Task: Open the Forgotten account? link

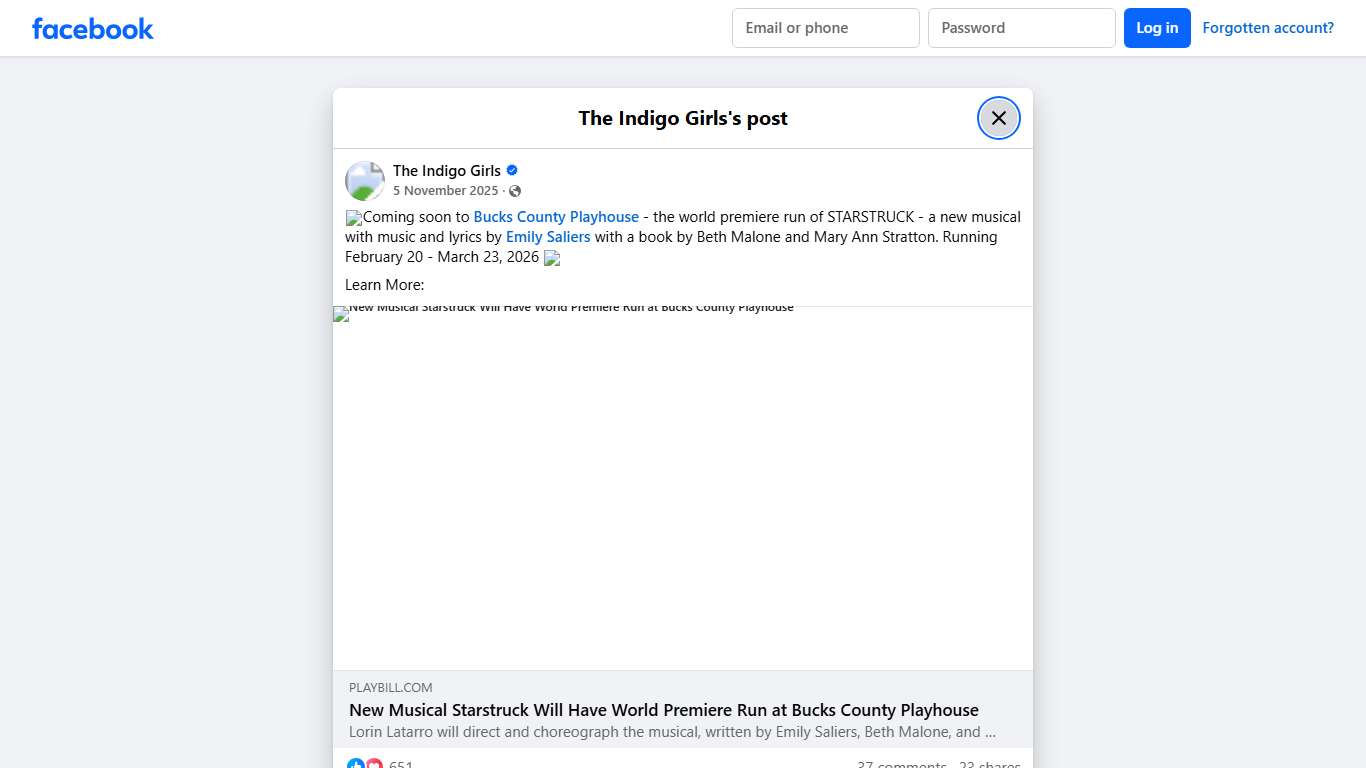Action: coord(1268,28)
